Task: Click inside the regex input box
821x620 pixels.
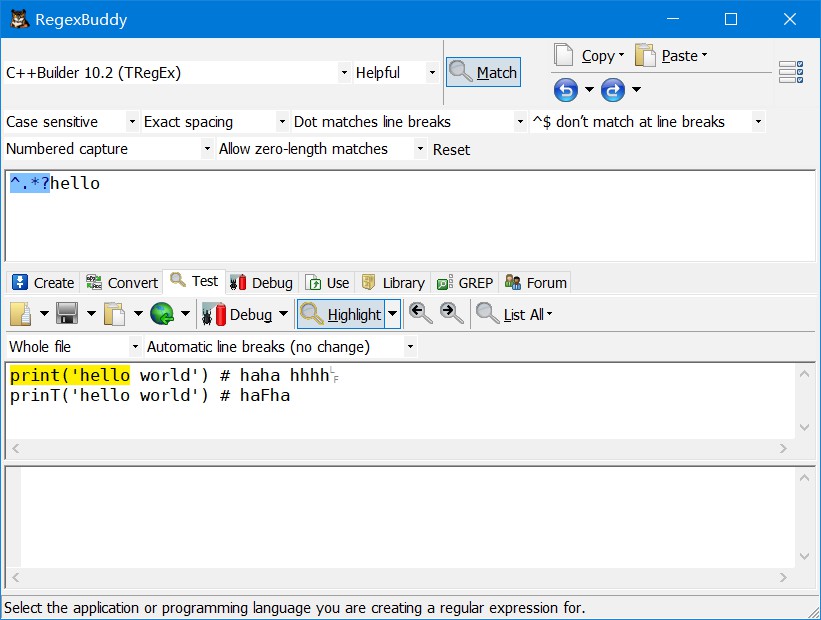Action: tap(410, 216)
